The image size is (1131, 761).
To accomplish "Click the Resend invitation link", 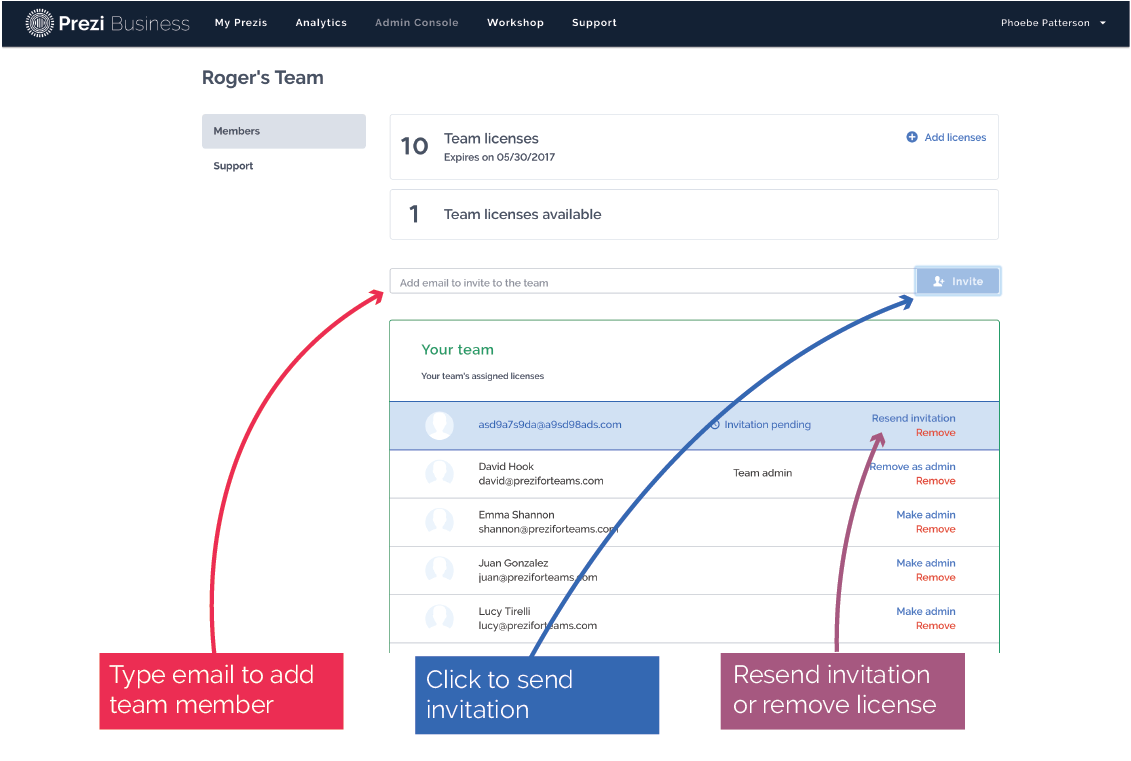I will [913, 418].
